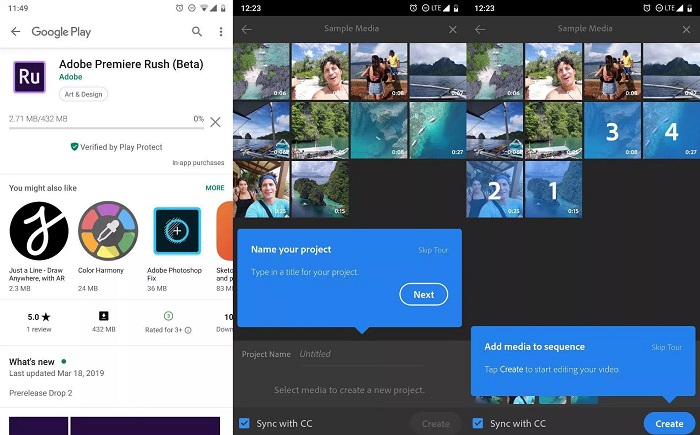Screen dimensions: 700x435
Task: Deselect the clip numbered 2
Action: [x=495, y=189]
